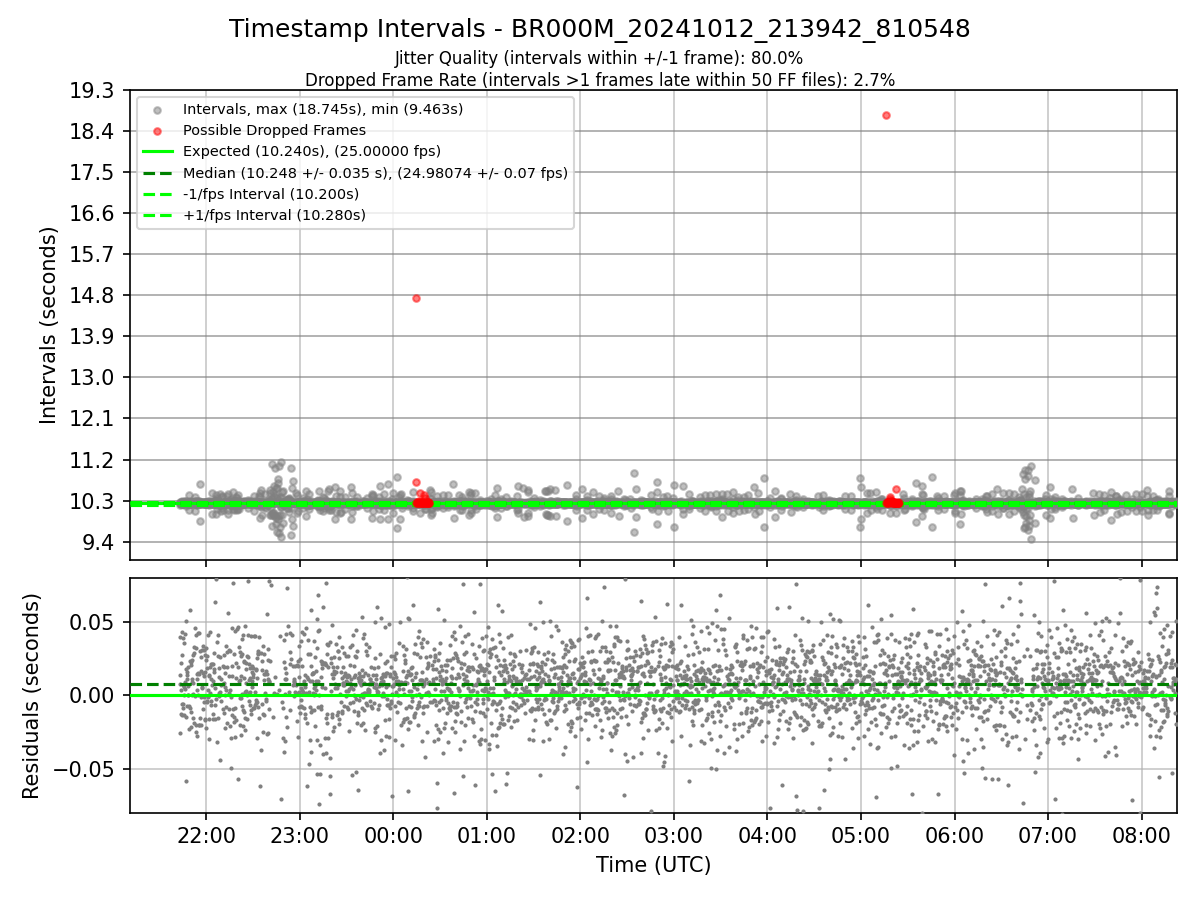This screenshot has height=900, width=1200.
Task: Click the x-axis tick label '22:00'
Action: [x=207, y=834]
